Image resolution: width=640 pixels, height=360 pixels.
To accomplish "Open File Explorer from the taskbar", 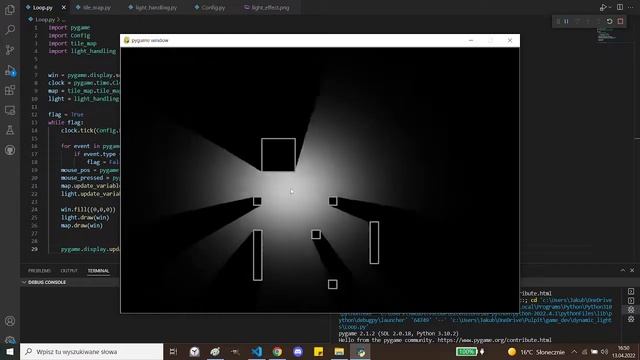I will 339,351.
